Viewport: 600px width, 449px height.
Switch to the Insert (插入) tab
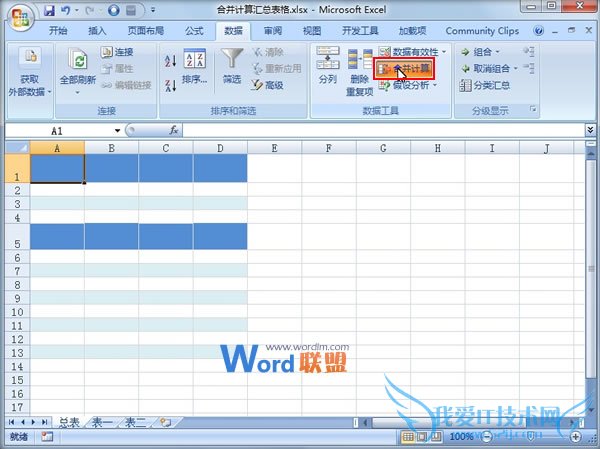[x=97, y=31]
